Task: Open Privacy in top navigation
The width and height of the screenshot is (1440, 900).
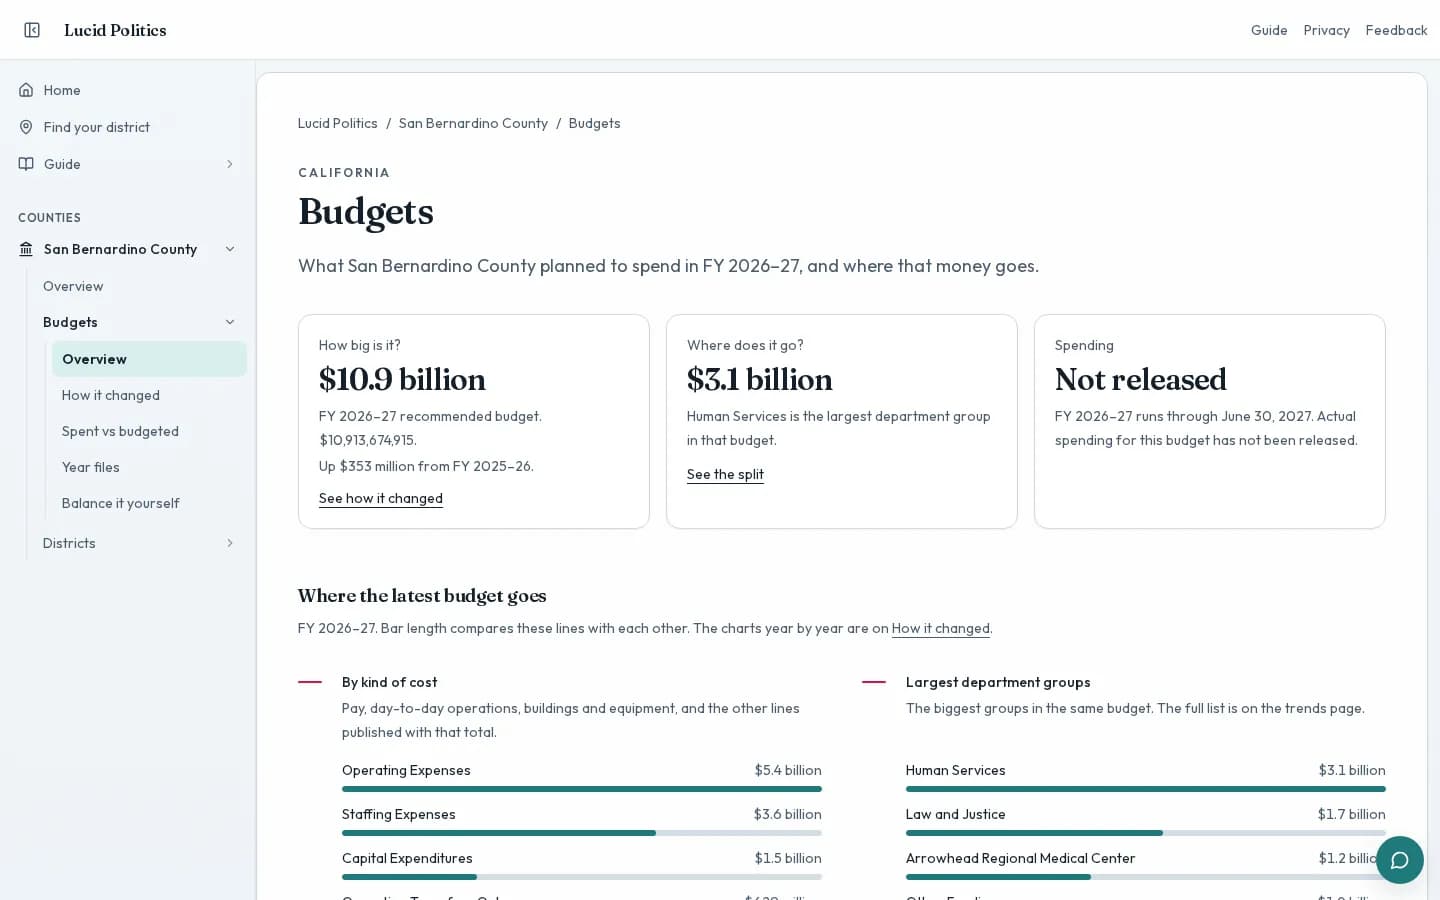Action: pyautogui.click(x=1326, y=30)
